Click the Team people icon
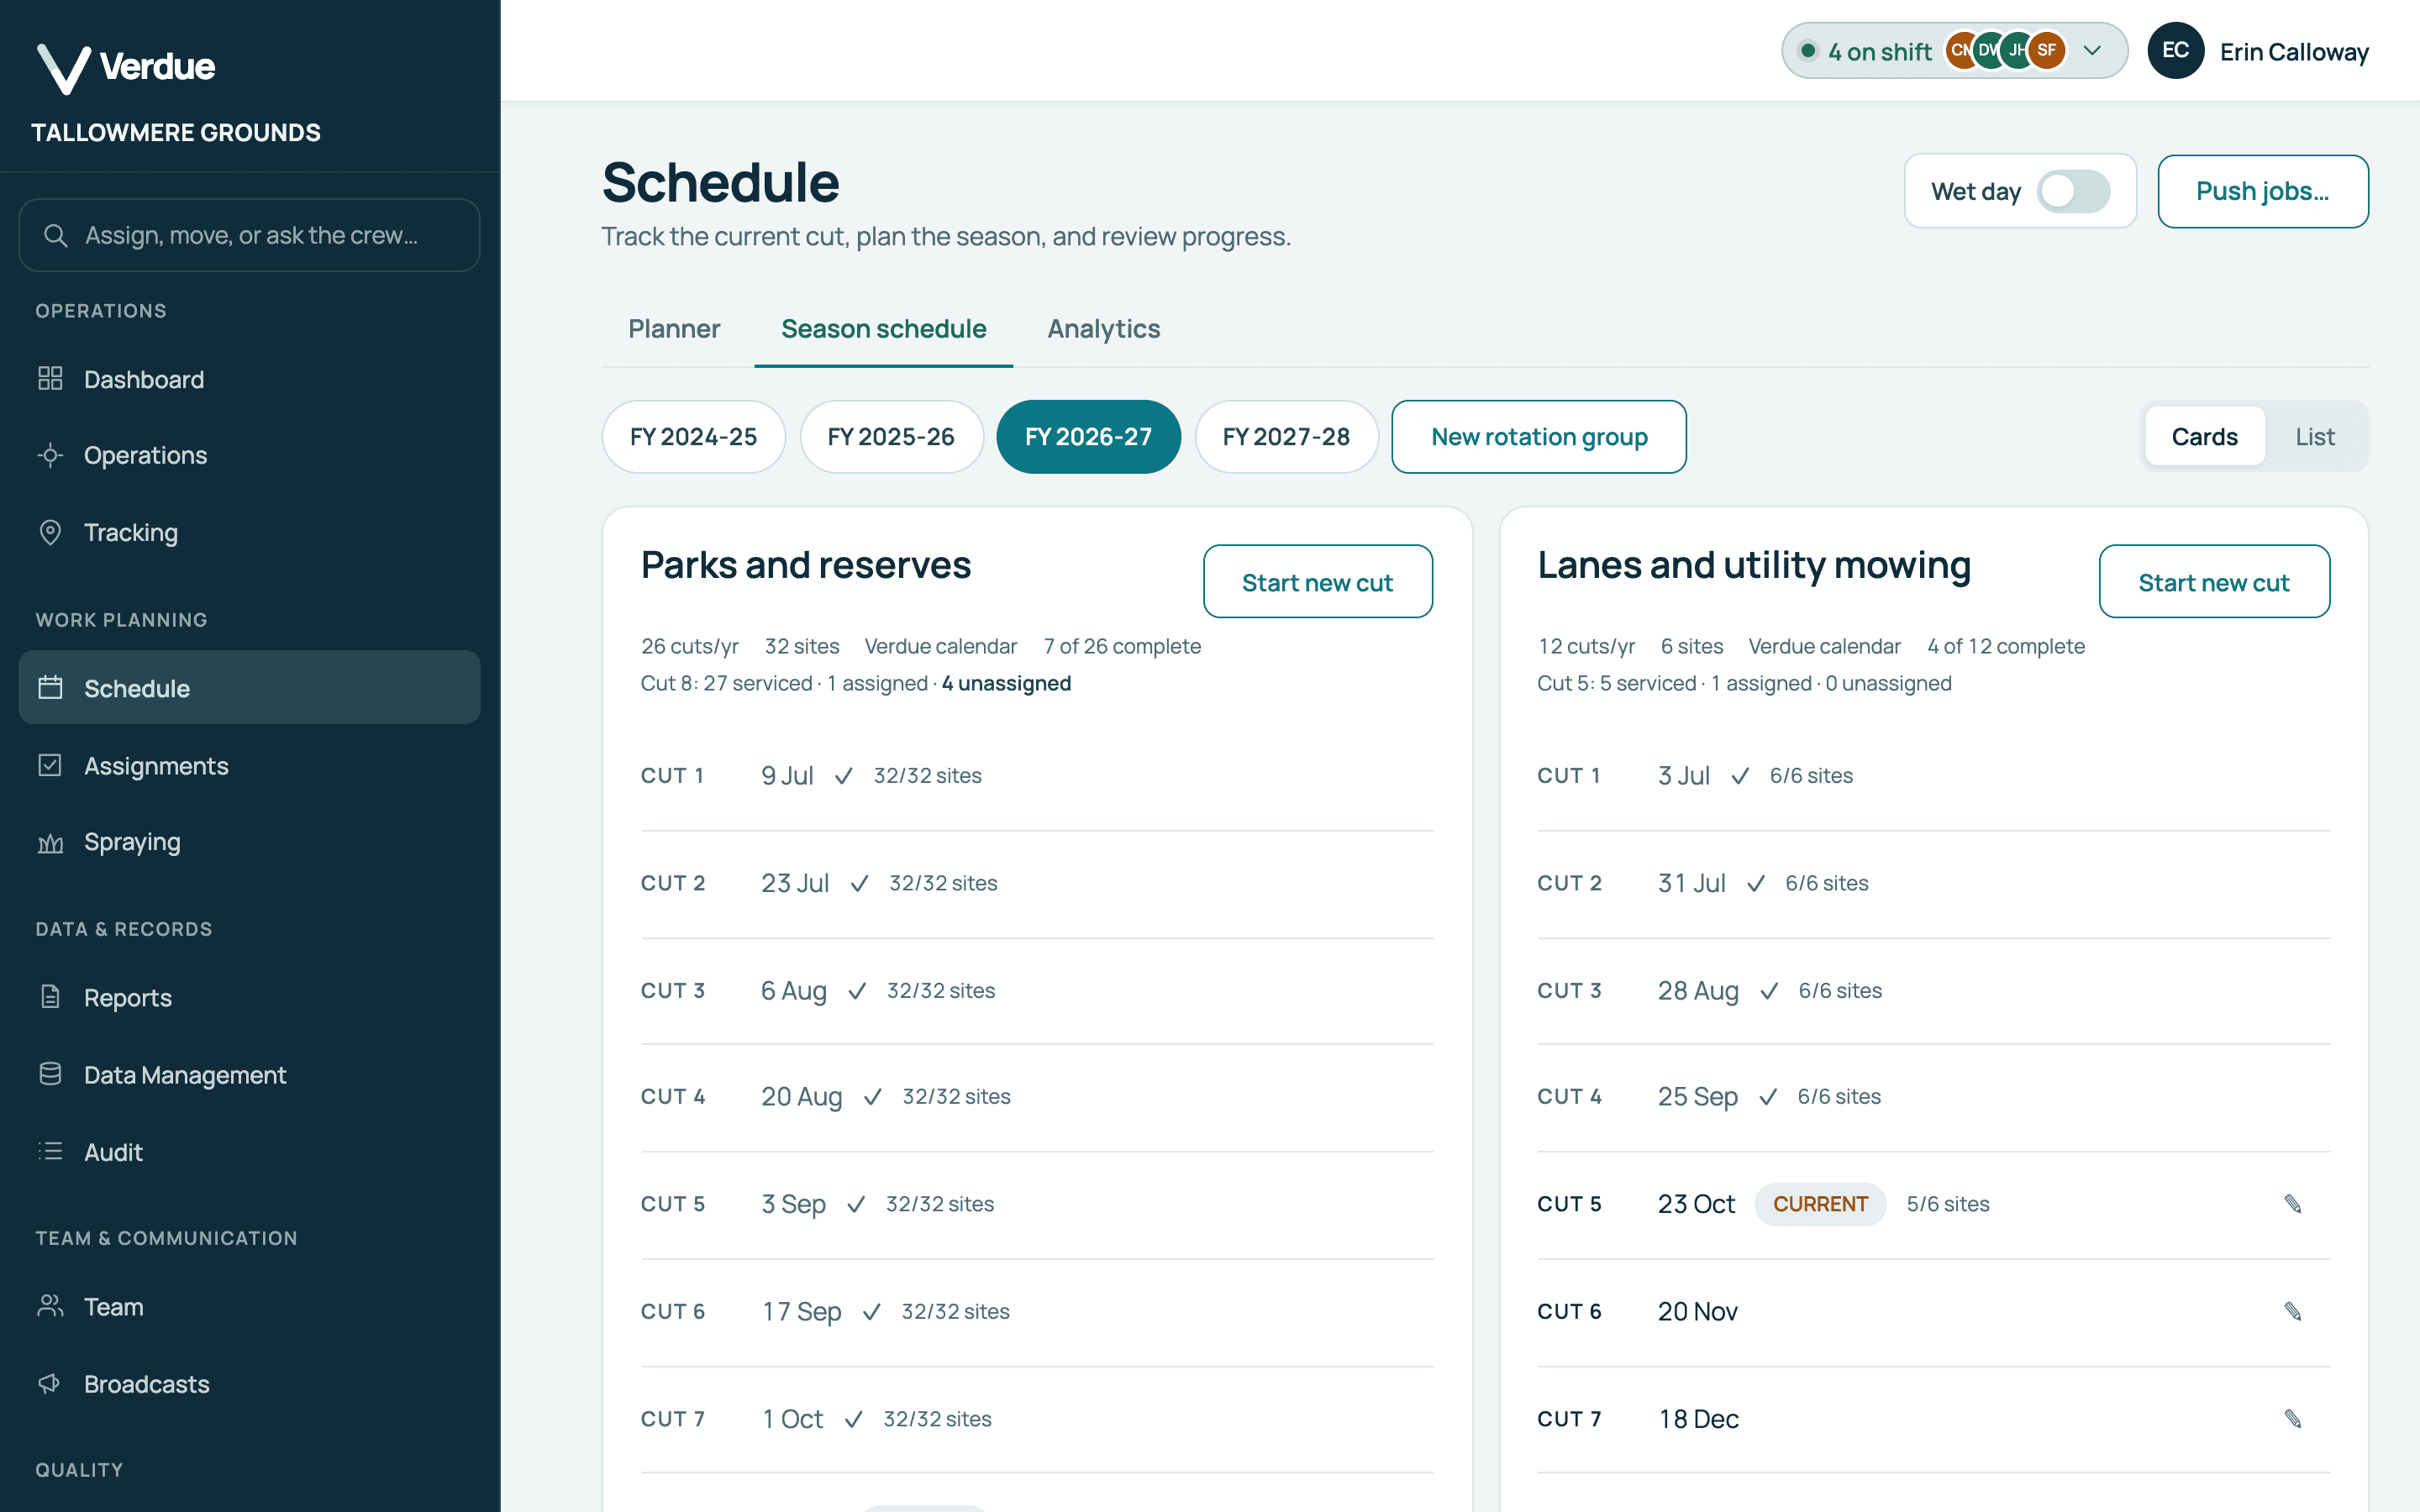Image resolution: width=2420 pixels, height=1512 pixels. point(50,1306)
